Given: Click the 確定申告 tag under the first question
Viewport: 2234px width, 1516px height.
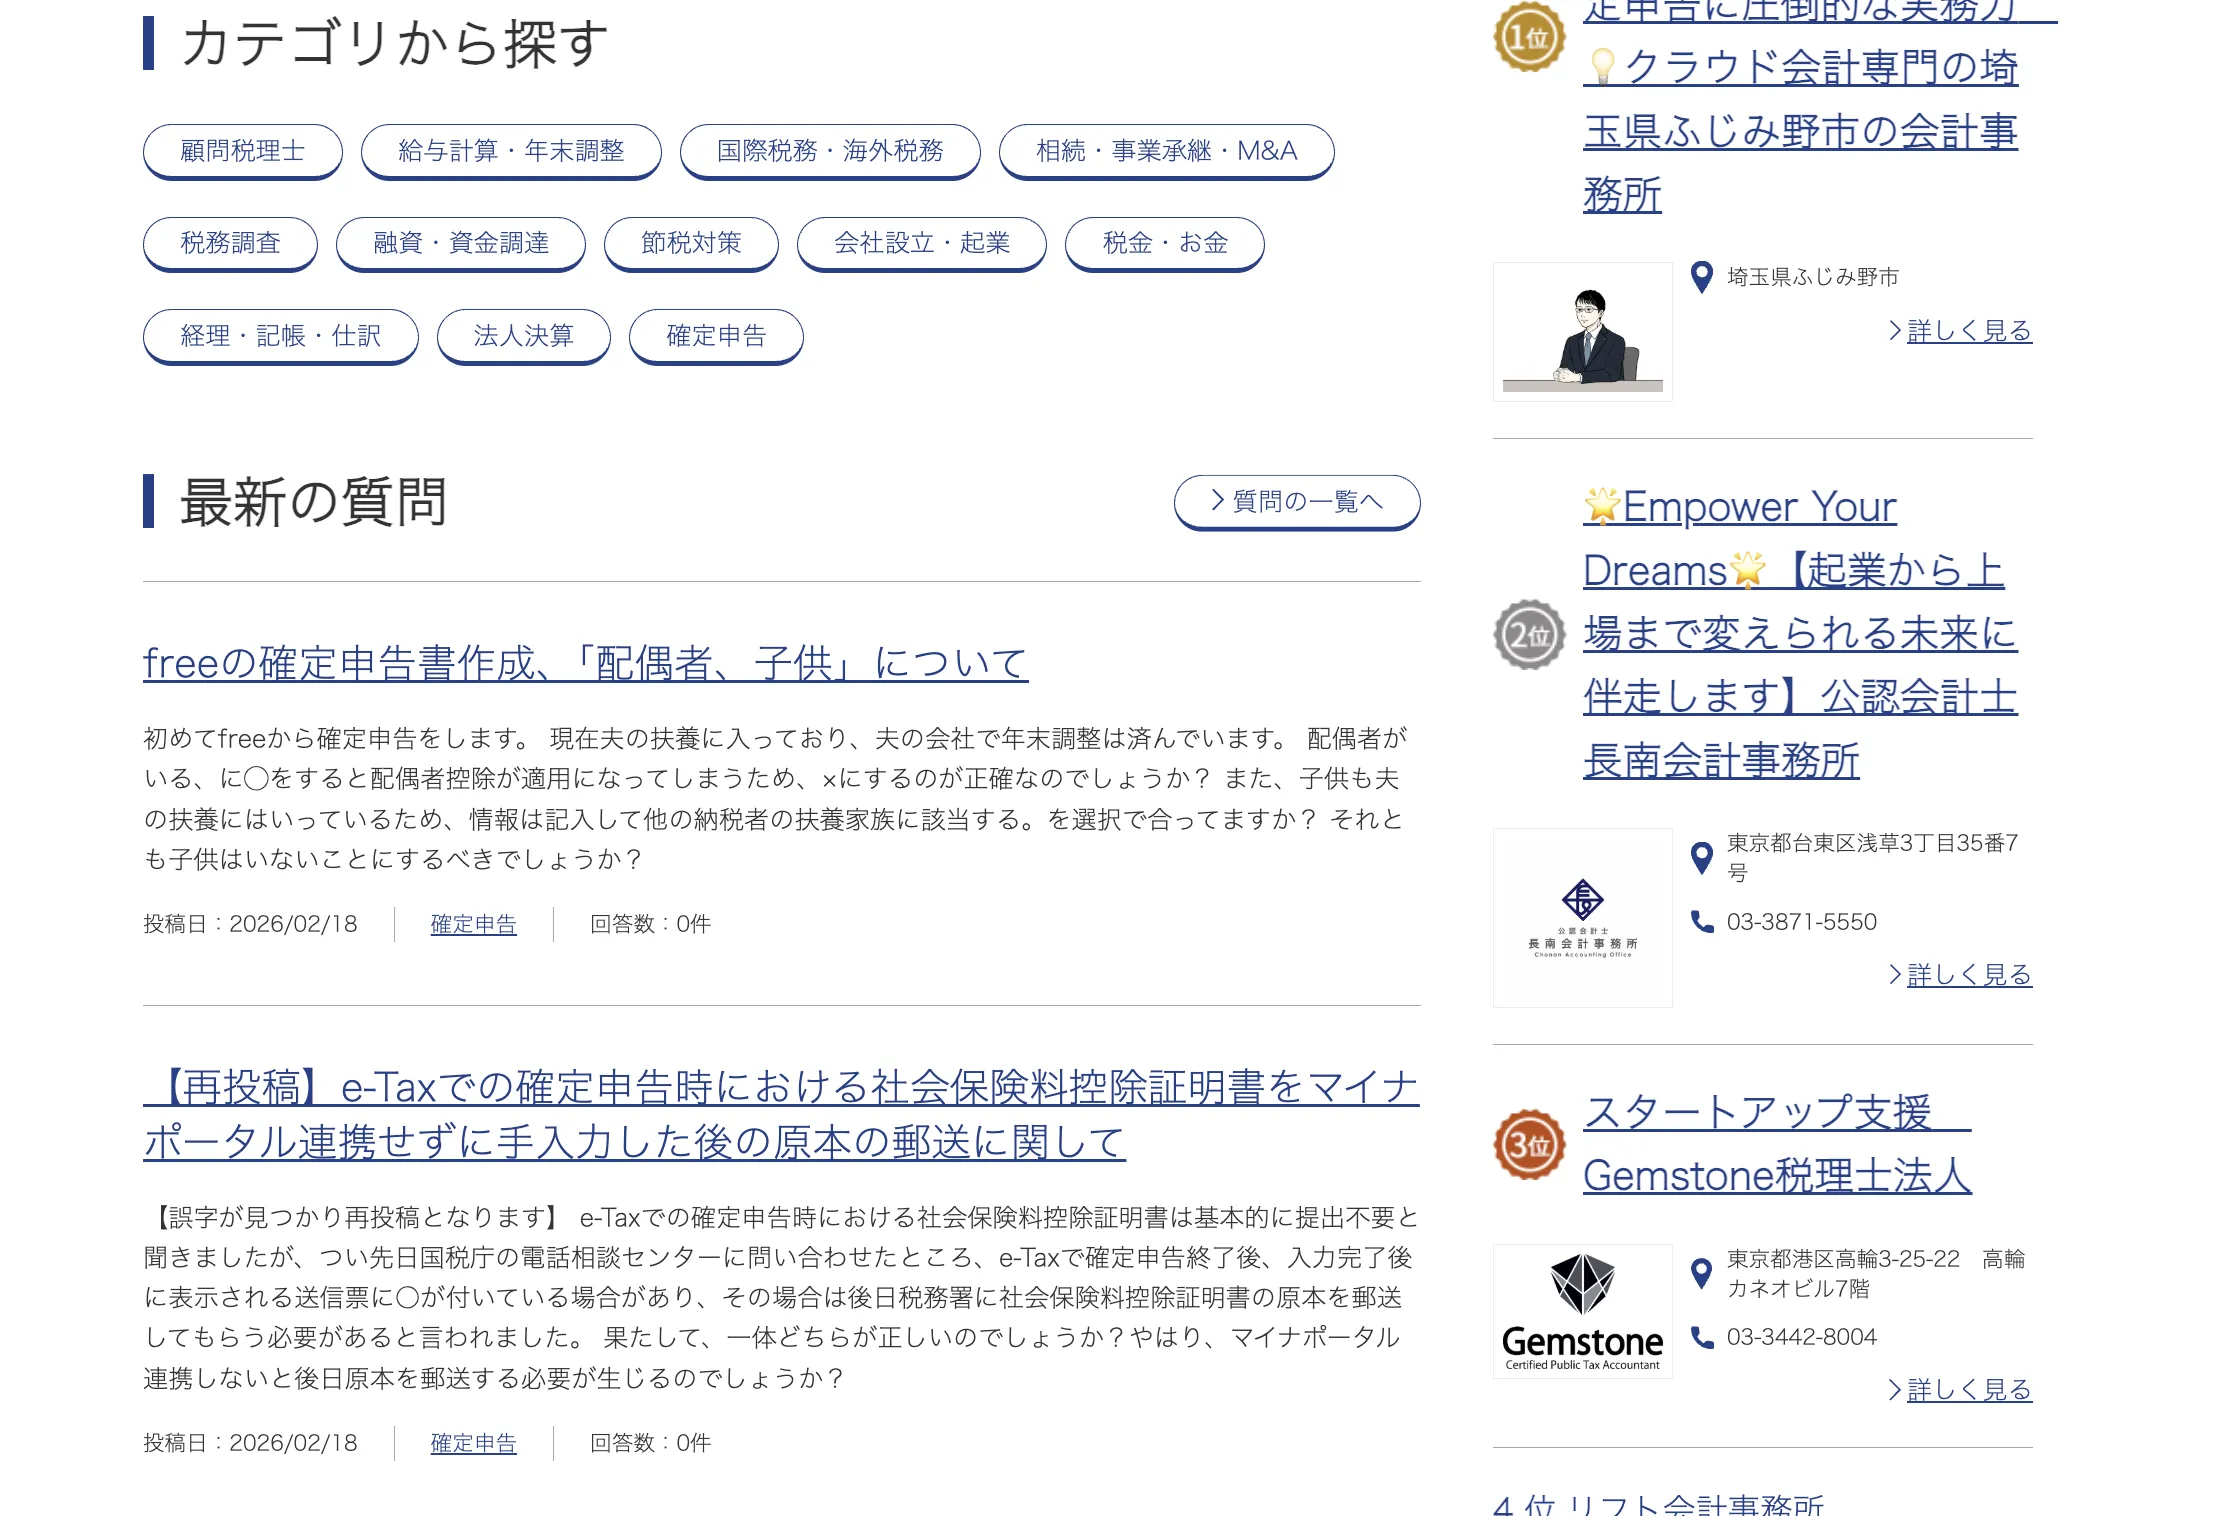Looking at the screenshot, I should (472, 924).
